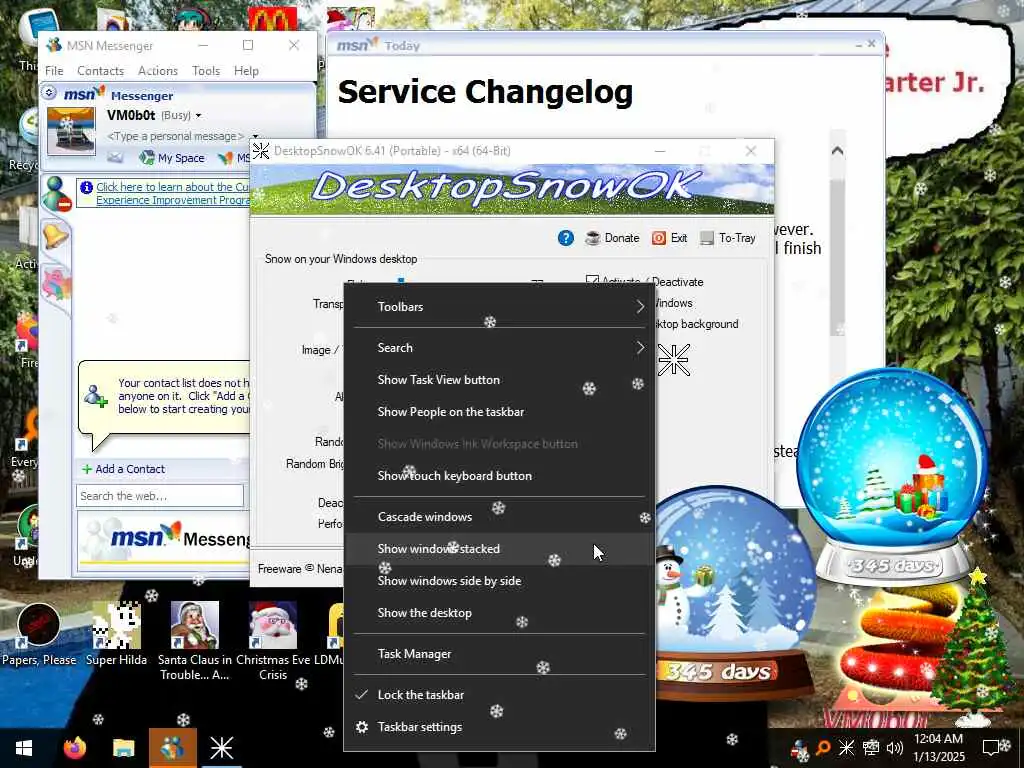
Task: Open Windows Start menu
Action: 24,747
